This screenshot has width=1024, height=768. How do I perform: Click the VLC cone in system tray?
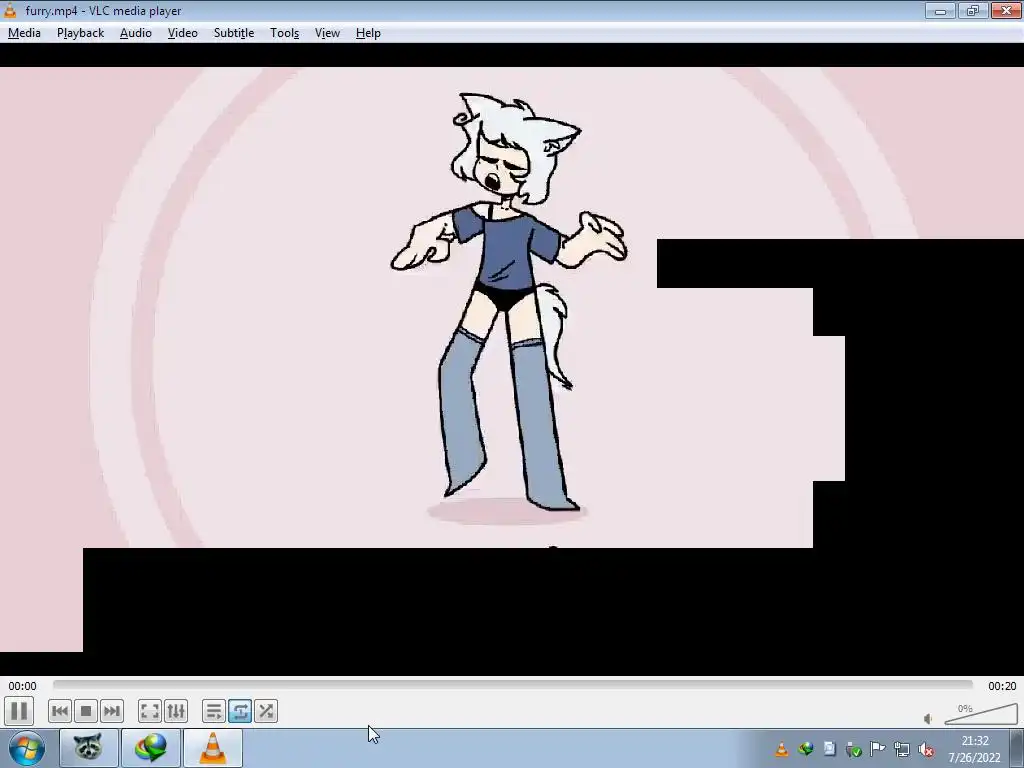[781, 749]
